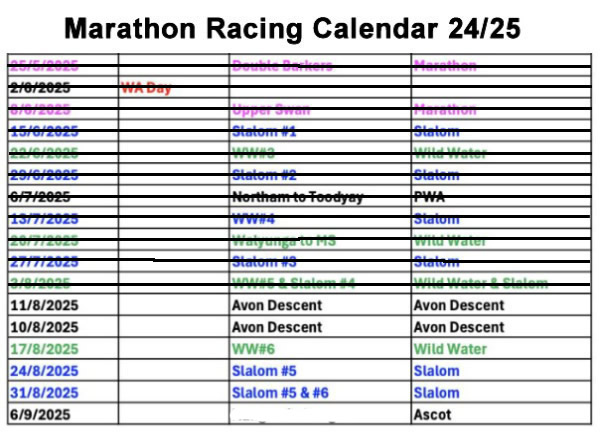Select the 2/6/2025 date cell

[x=40, y=88]
